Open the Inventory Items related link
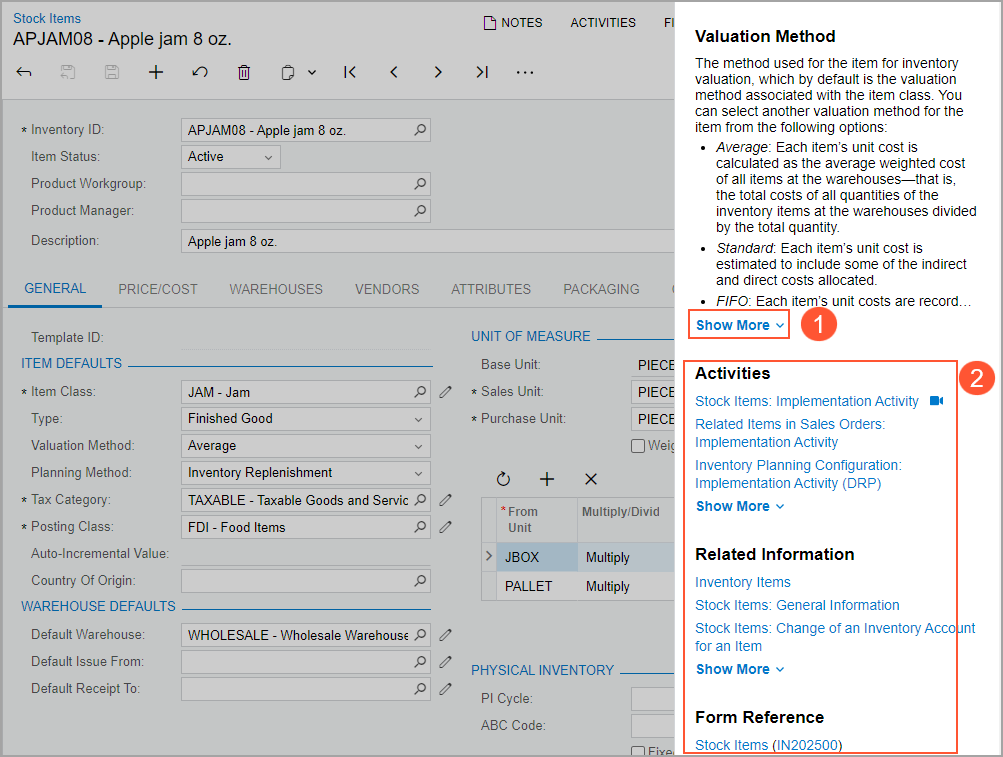1003x757 pixels. [743, 582]
